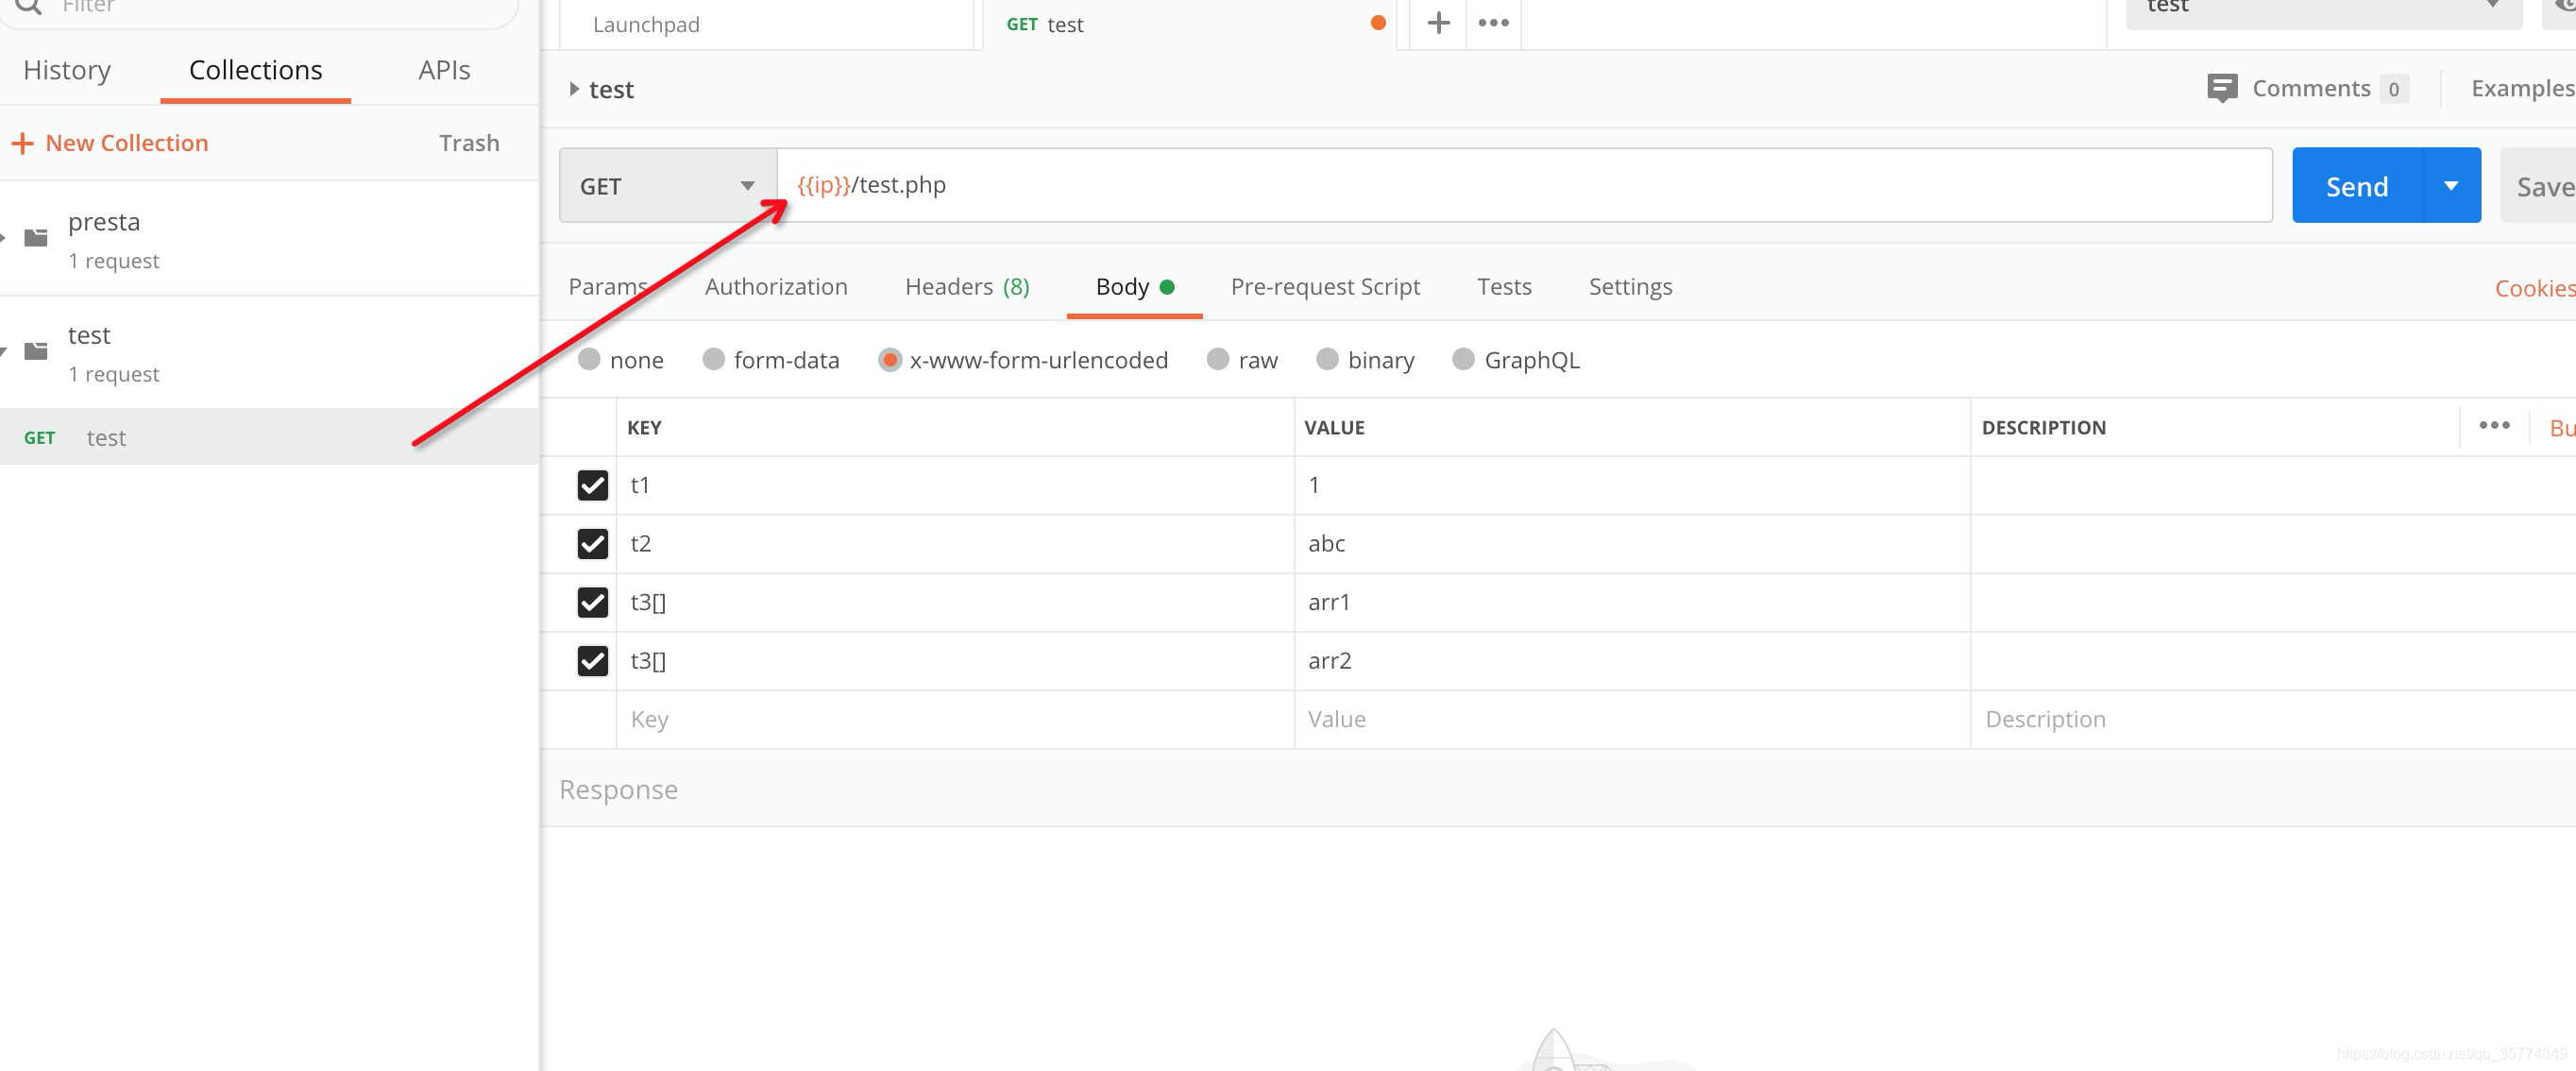Click the search magnifier icon in Filter

(28, 6)
